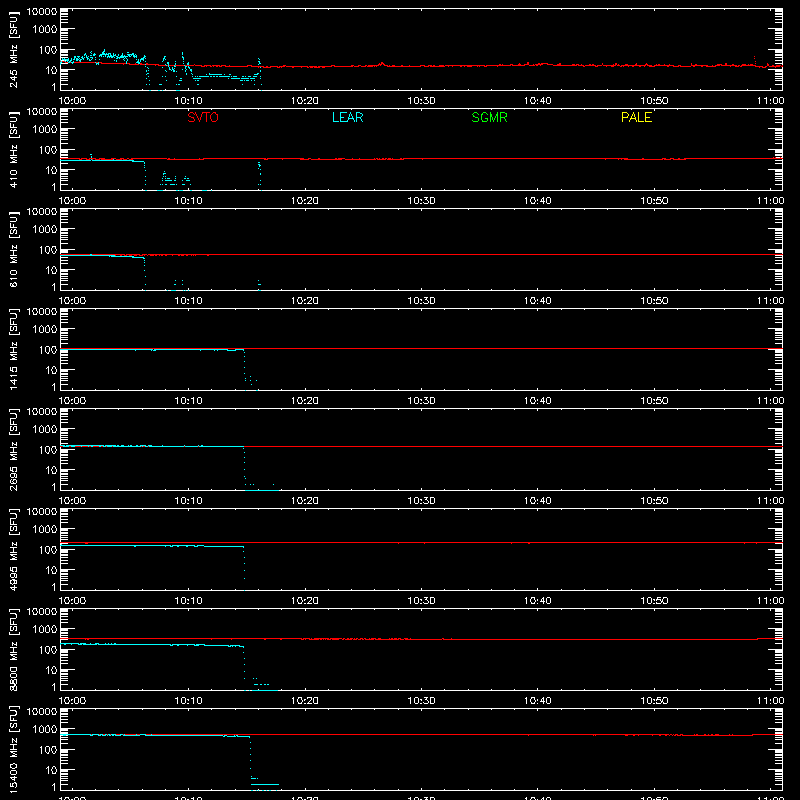This screenshot has height=800, width=800.
Task: Click the cyan LEAR legend label
Action: tap(347, 117)
